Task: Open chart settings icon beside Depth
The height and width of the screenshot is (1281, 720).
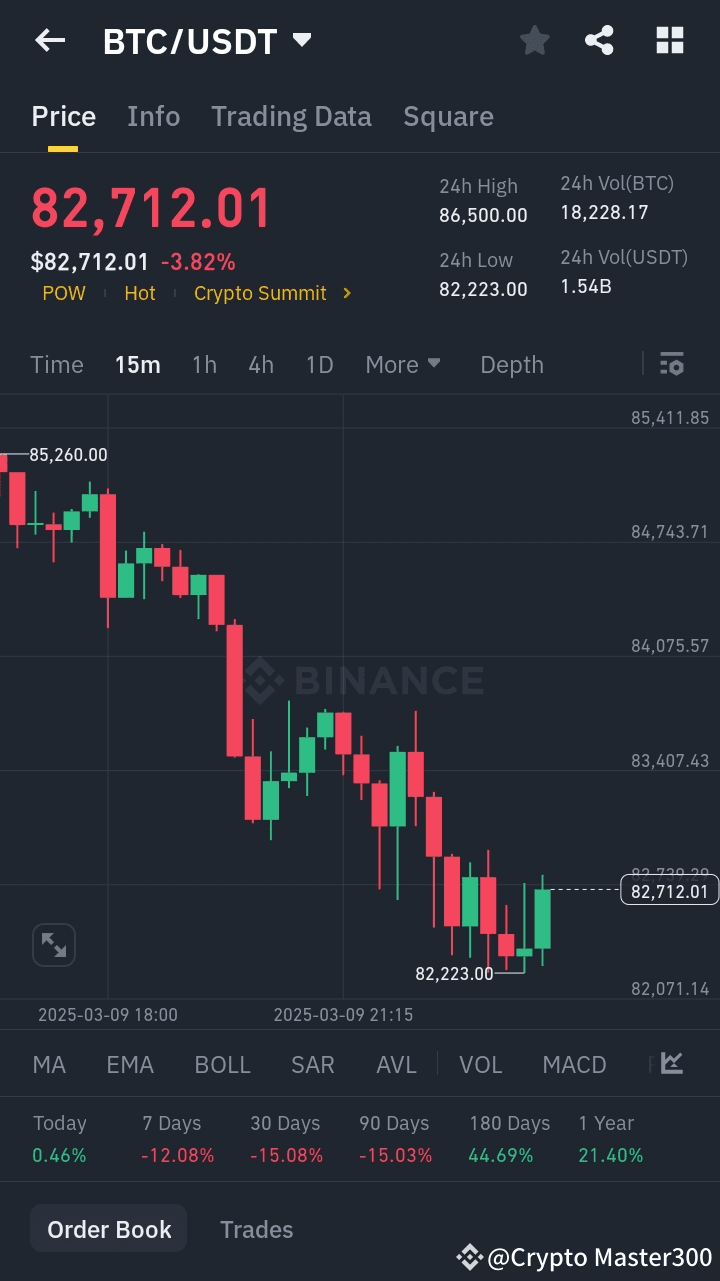Action: click(671, 364)
